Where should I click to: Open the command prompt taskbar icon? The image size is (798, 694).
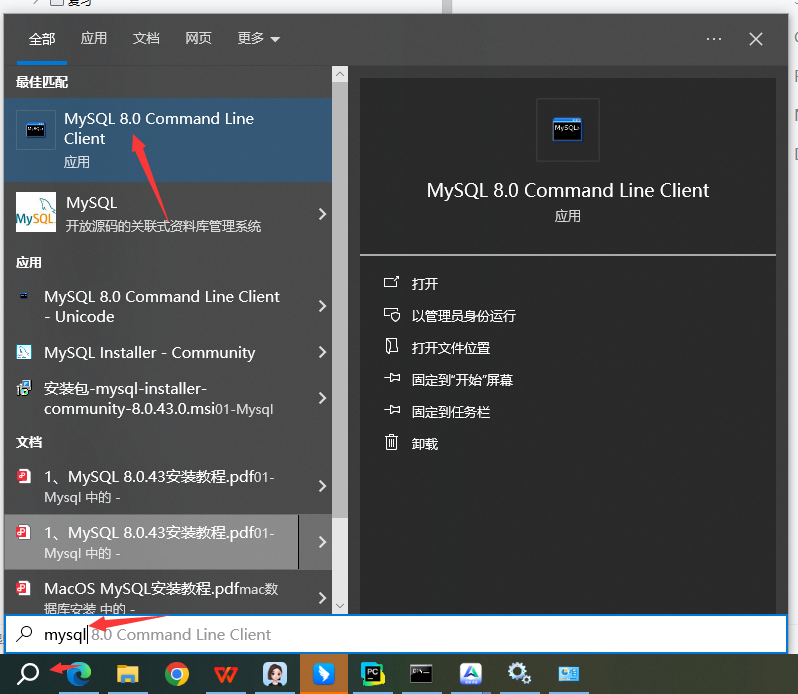click(421, 674)
